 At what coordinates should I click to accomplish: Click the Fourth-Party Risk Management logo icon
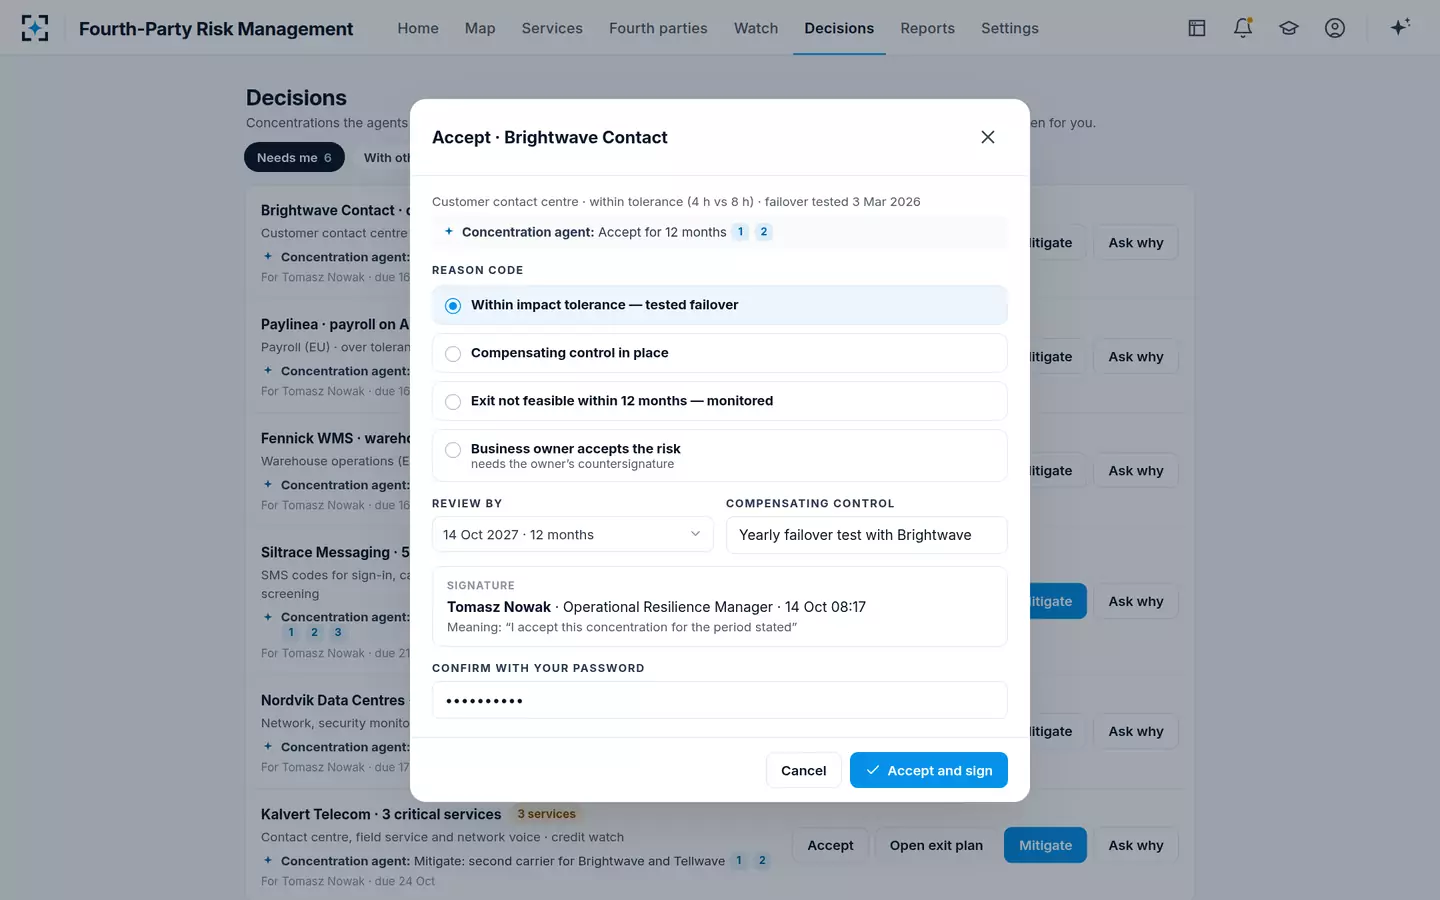(35, 28)
